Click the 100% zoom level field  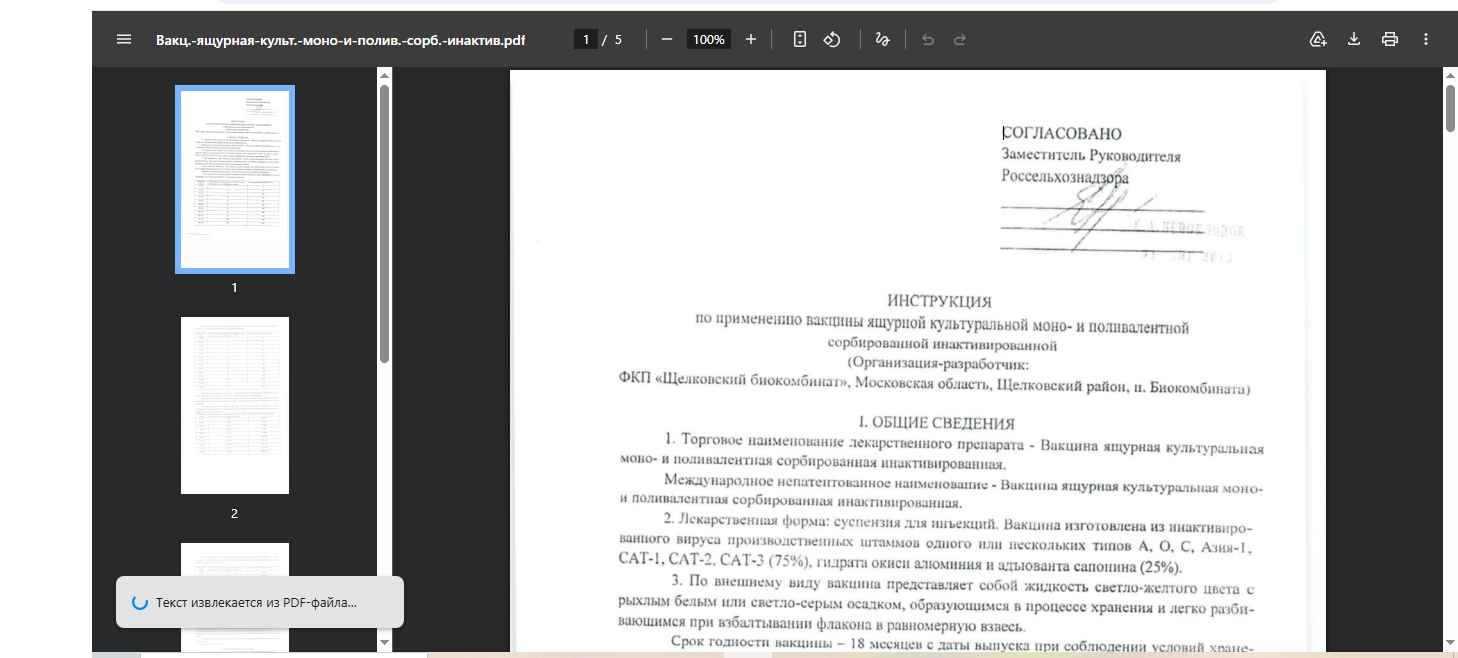(709, 40)
